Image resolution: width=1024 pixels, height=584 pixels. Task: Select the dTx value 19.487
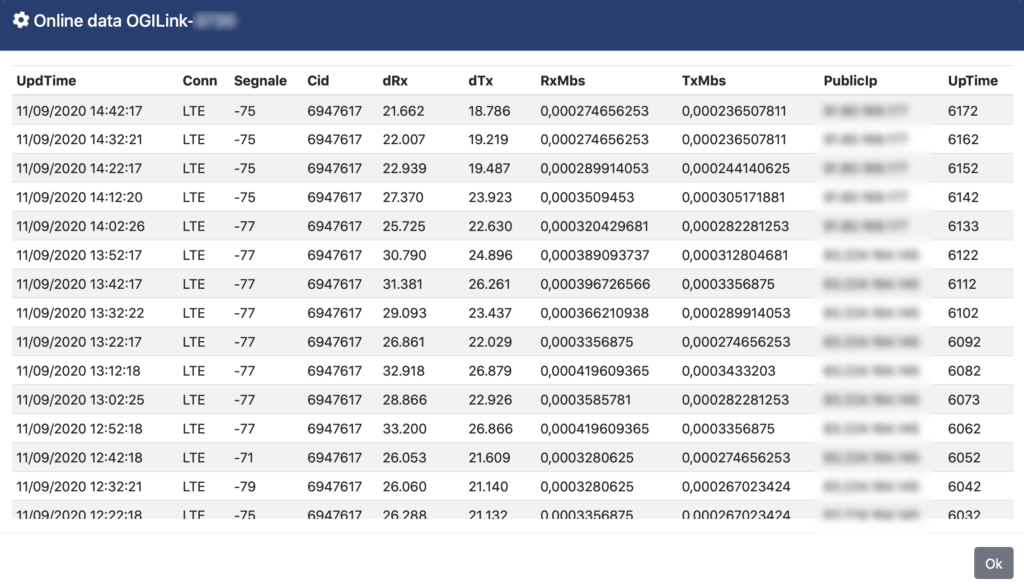489,169
